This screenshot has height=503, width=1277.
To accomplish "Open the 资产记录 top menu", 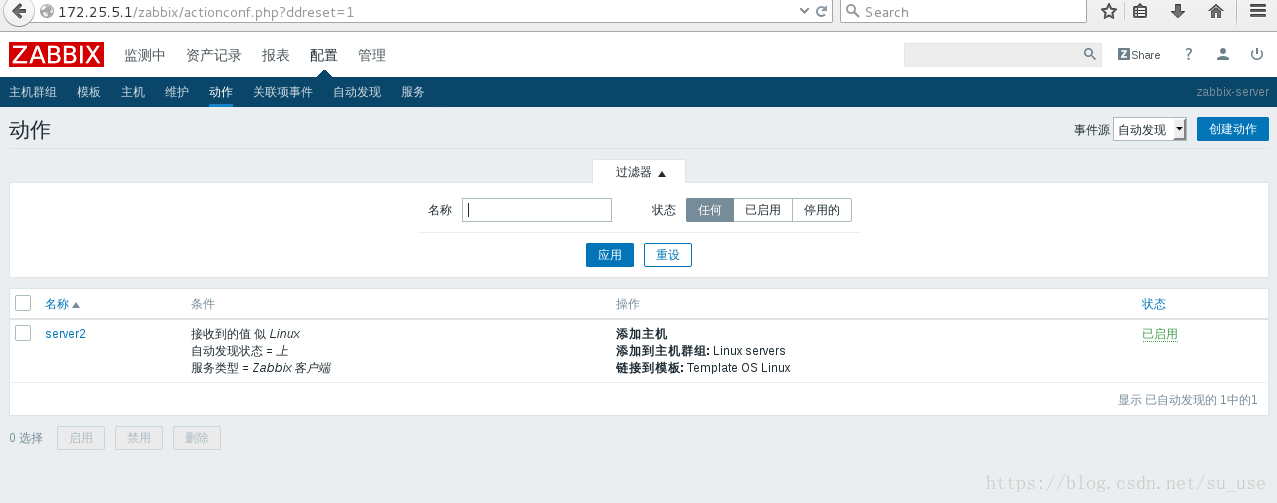I will click(x=214, y=55).
